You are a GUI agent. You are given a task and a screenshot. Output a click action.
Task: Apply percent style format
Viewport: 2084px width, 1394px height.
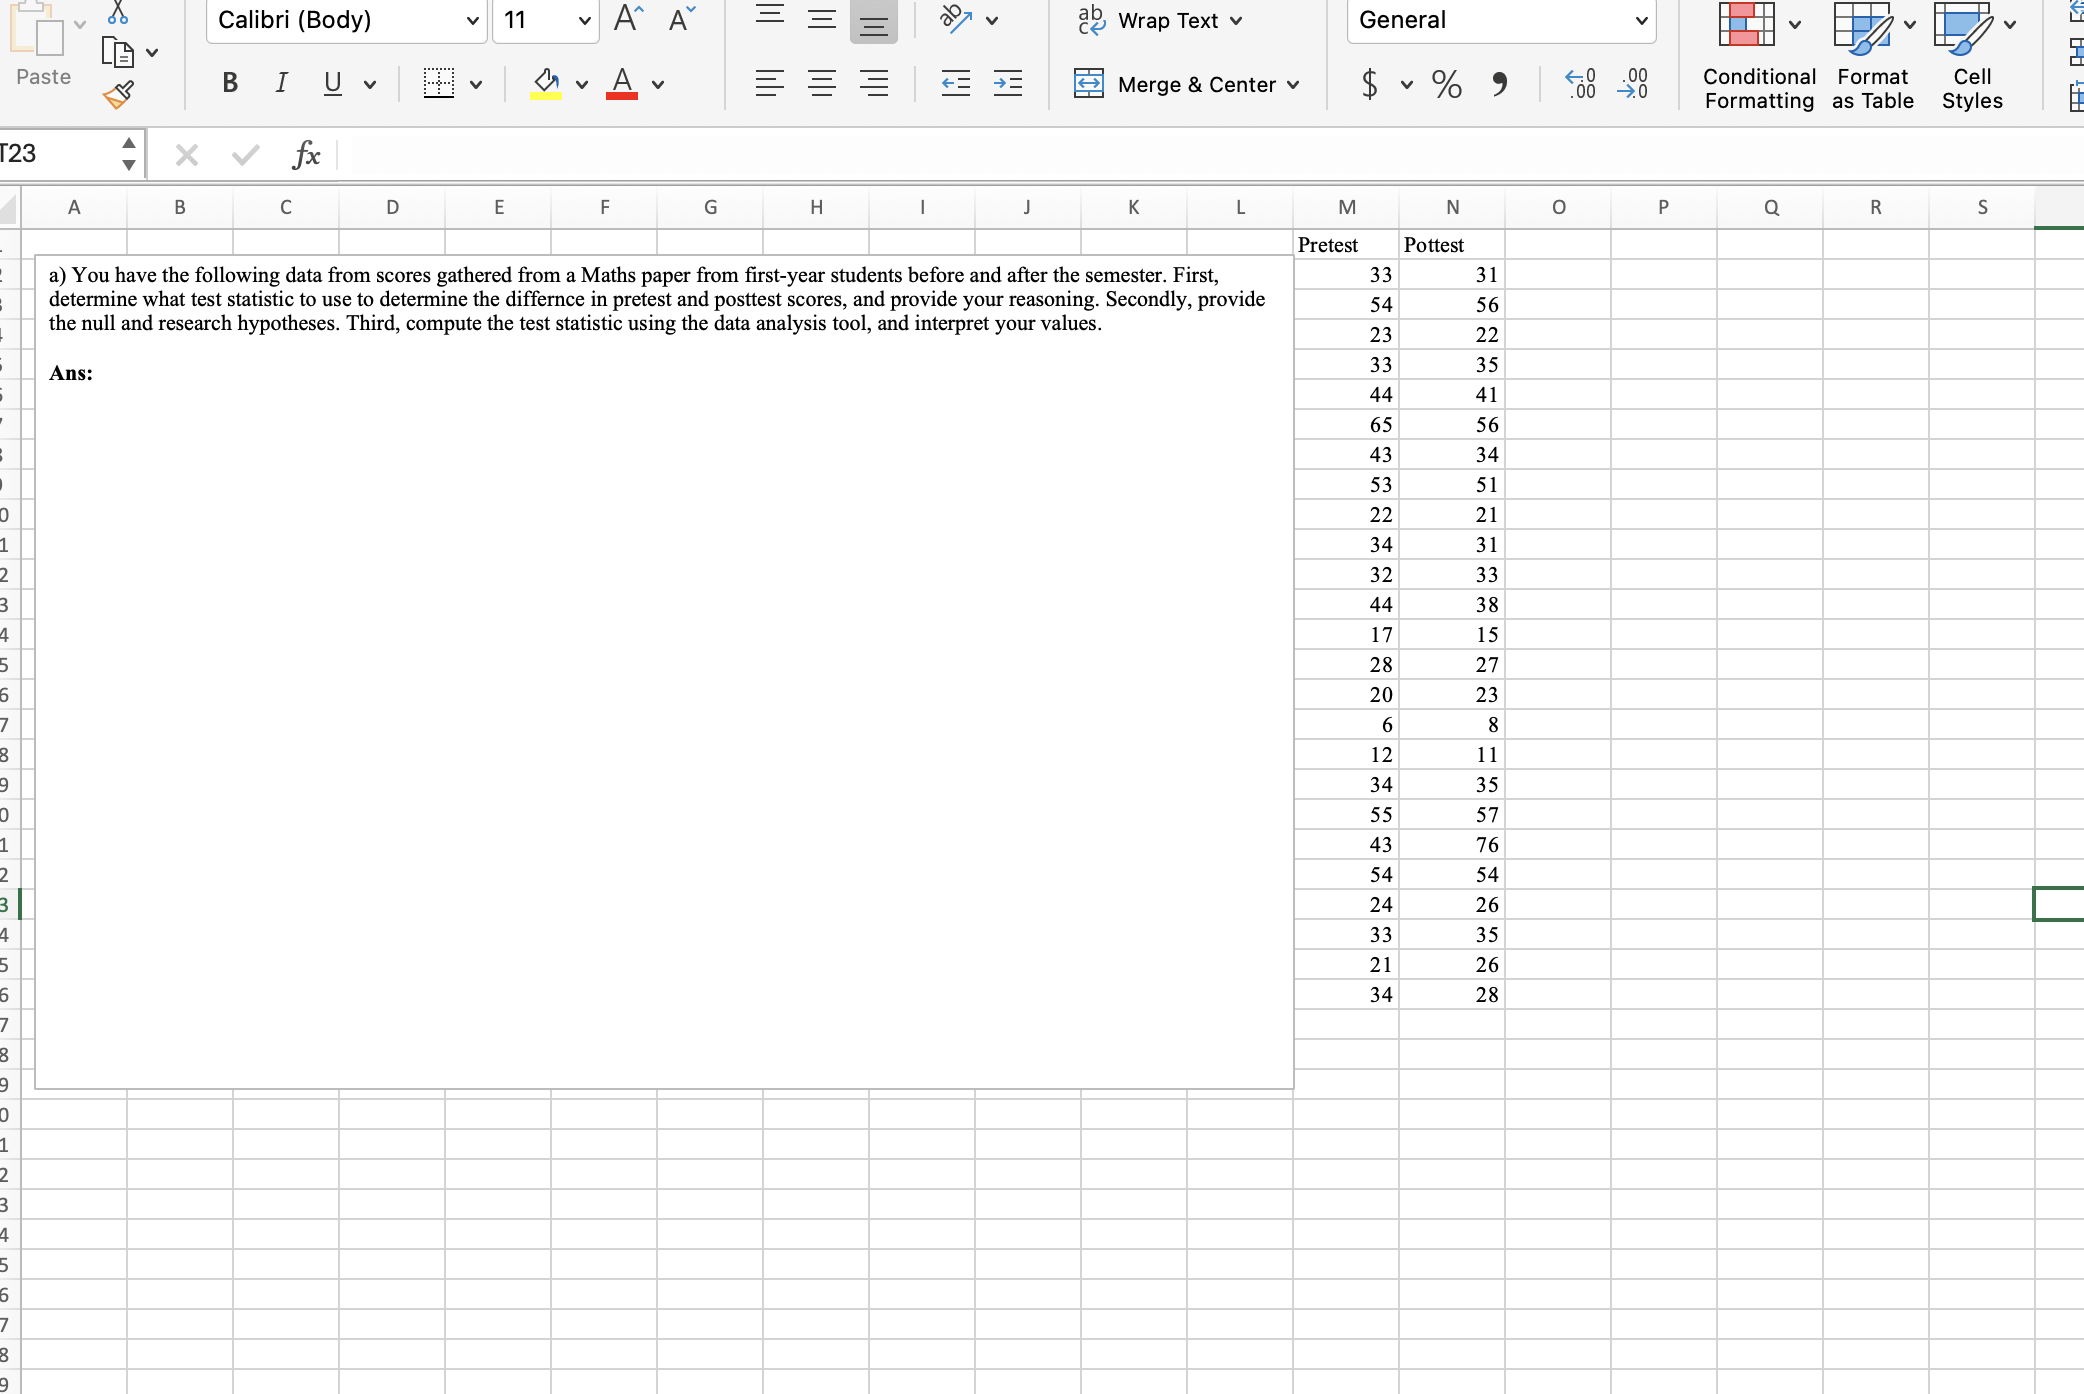point(1446,84)
